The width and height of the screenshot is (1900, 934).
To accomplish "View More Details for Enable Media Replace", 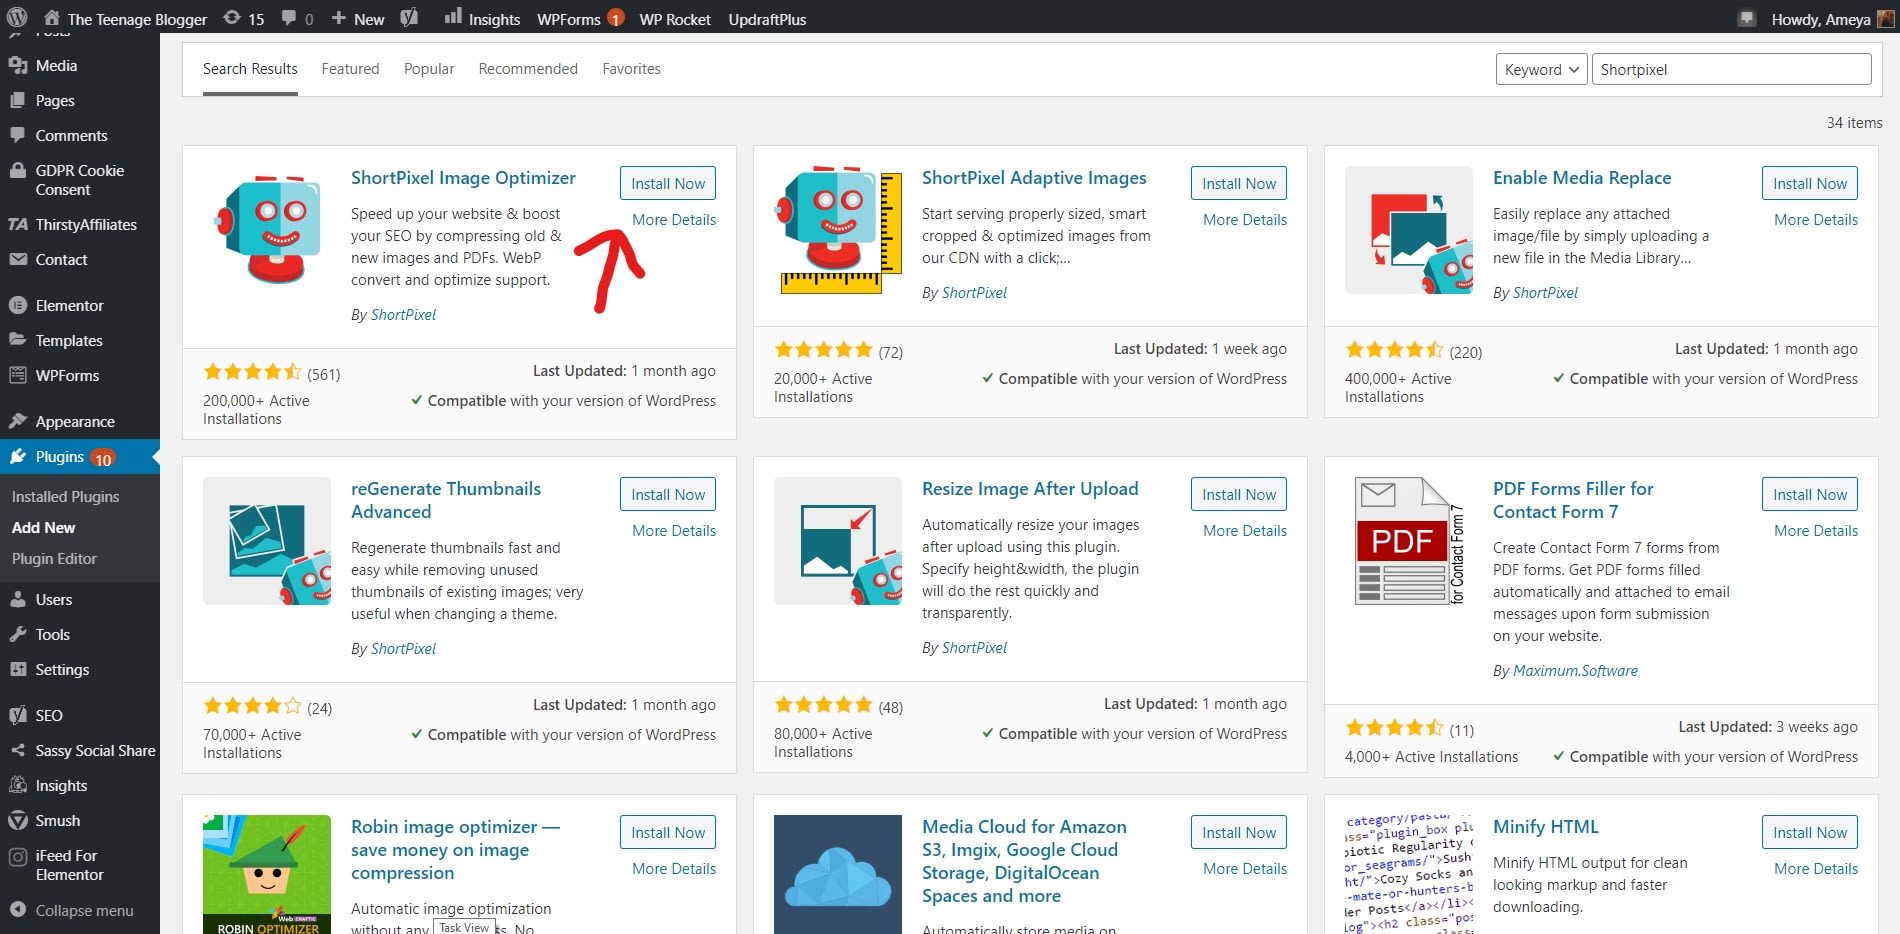I will [1816, 219].
